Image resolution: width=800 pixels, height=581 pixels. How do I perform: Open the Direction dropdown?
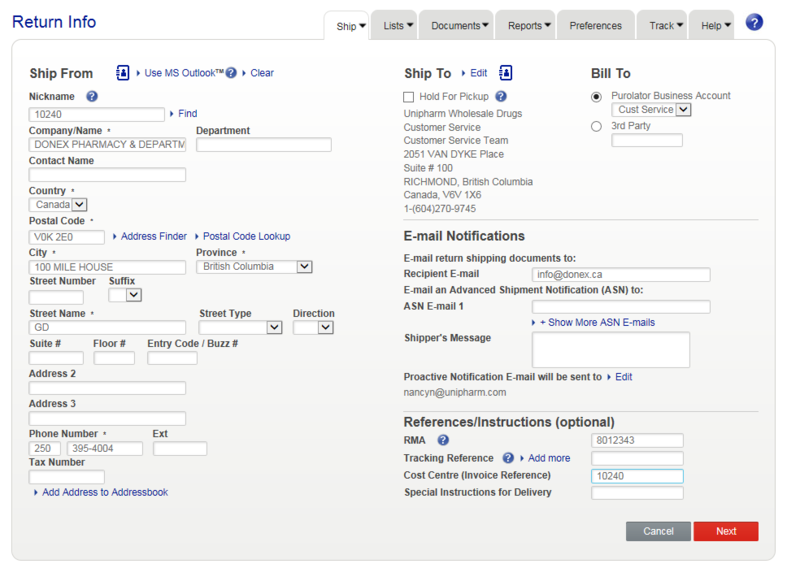pos(313,327)
